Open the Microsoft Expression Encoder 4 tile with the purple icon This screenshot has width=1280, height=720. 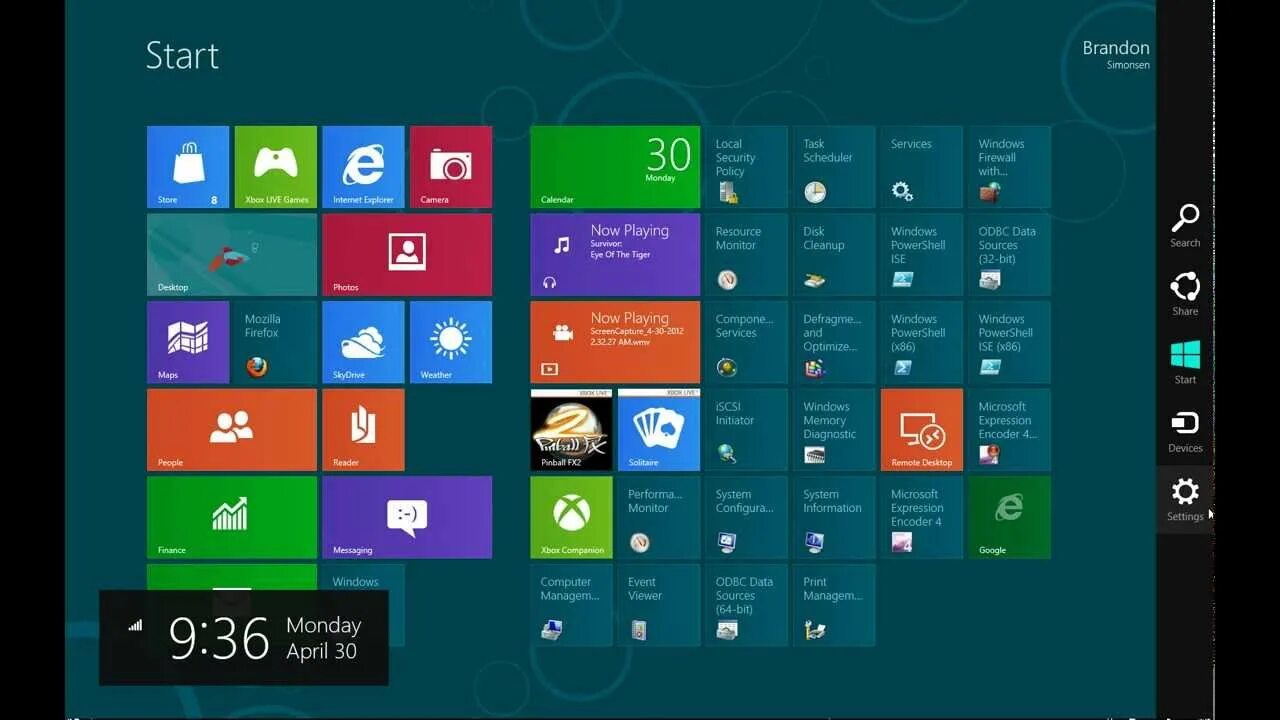[x=922, y=517]
